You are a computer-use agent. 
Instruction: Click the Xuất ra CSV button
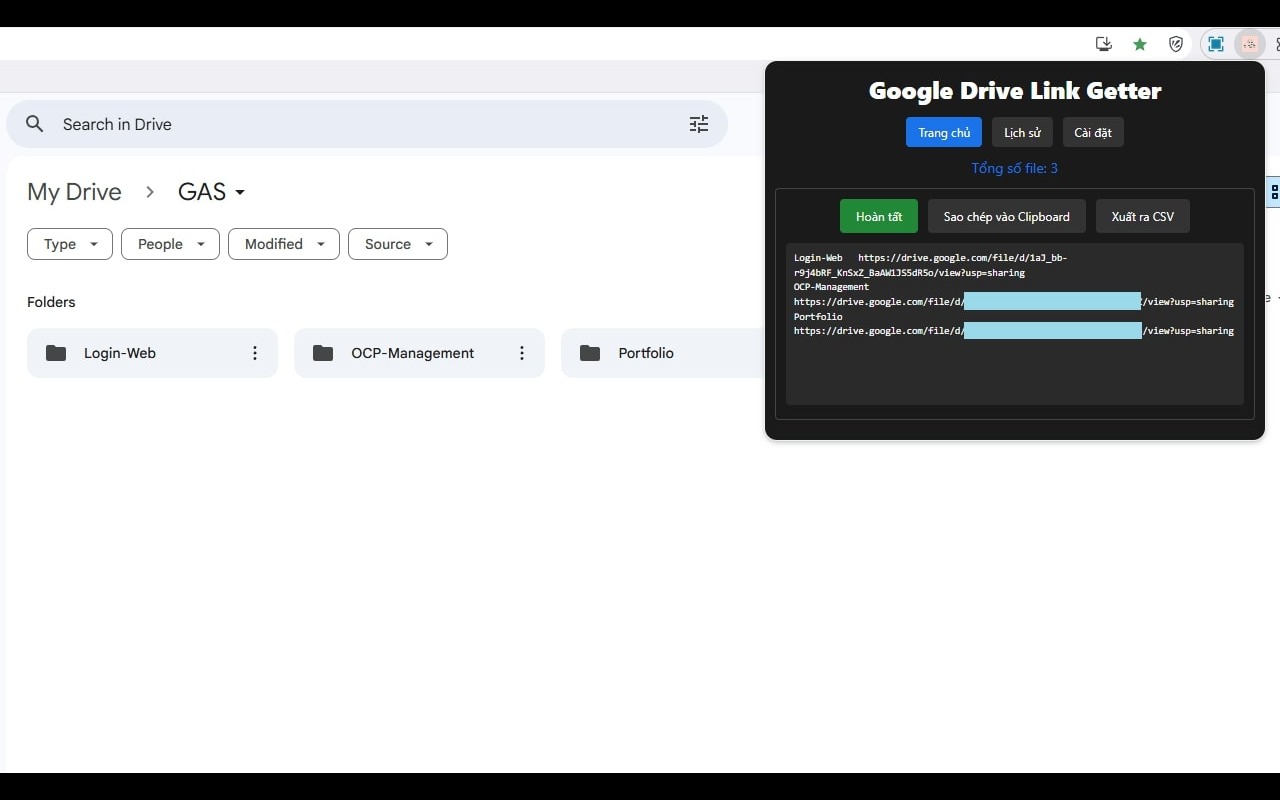coord(1142,216)
